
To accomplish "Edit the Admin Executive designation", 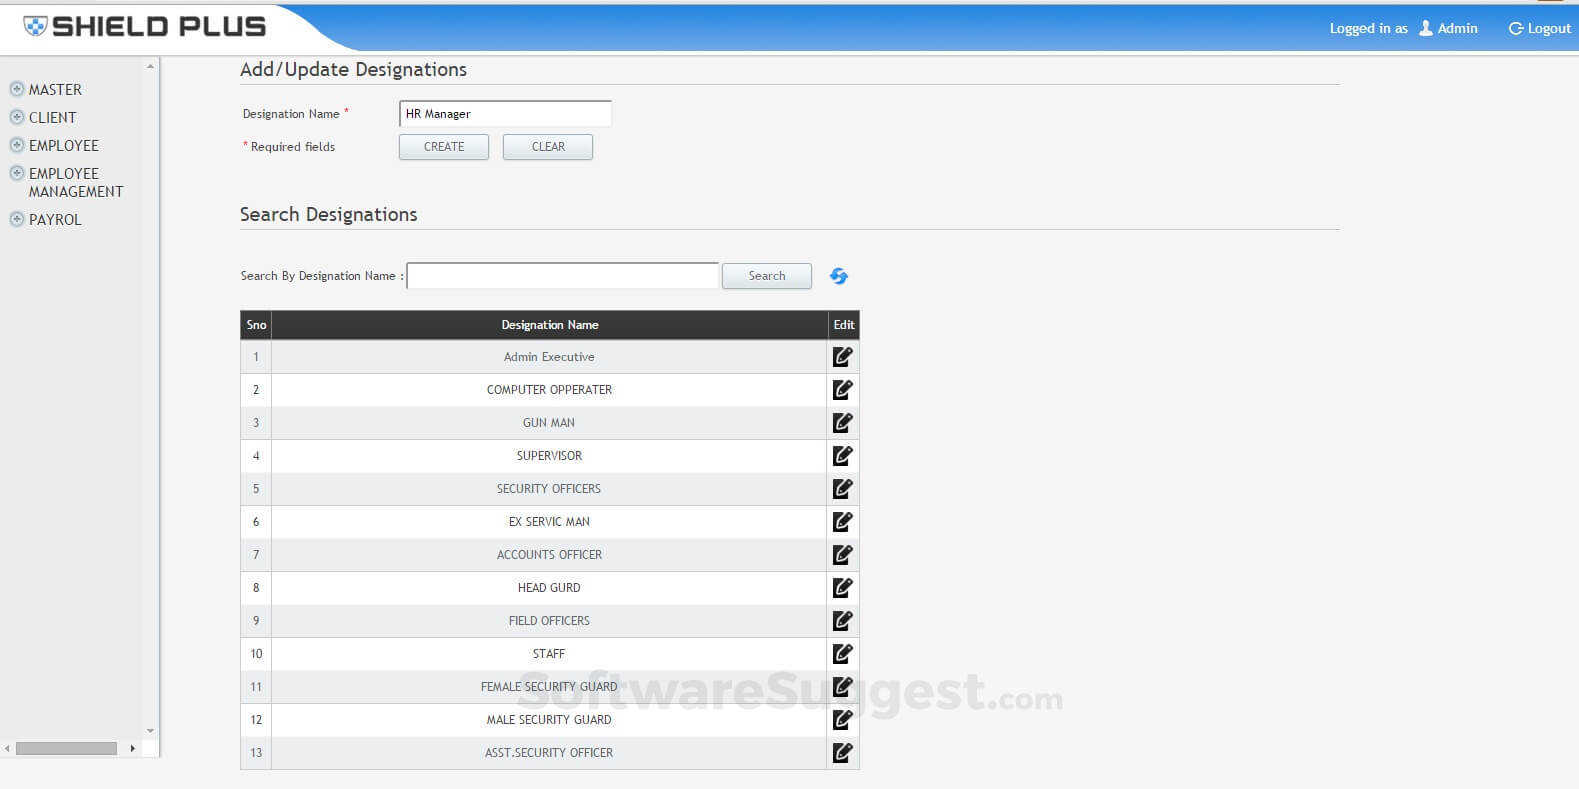I will click(843, 356).
